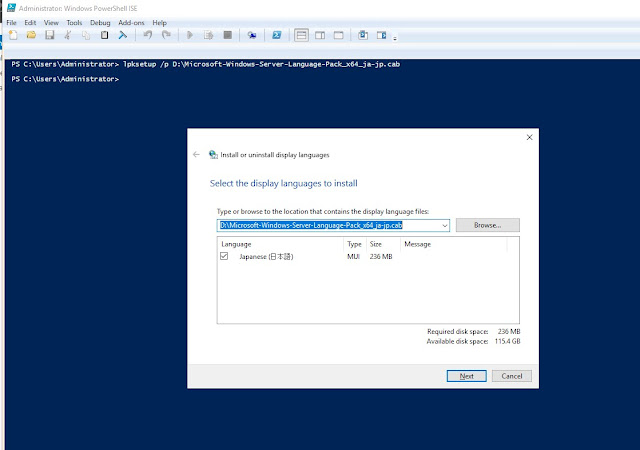
Task: Show Command Add-on pane icon
Action: click(x=381, y=36)
